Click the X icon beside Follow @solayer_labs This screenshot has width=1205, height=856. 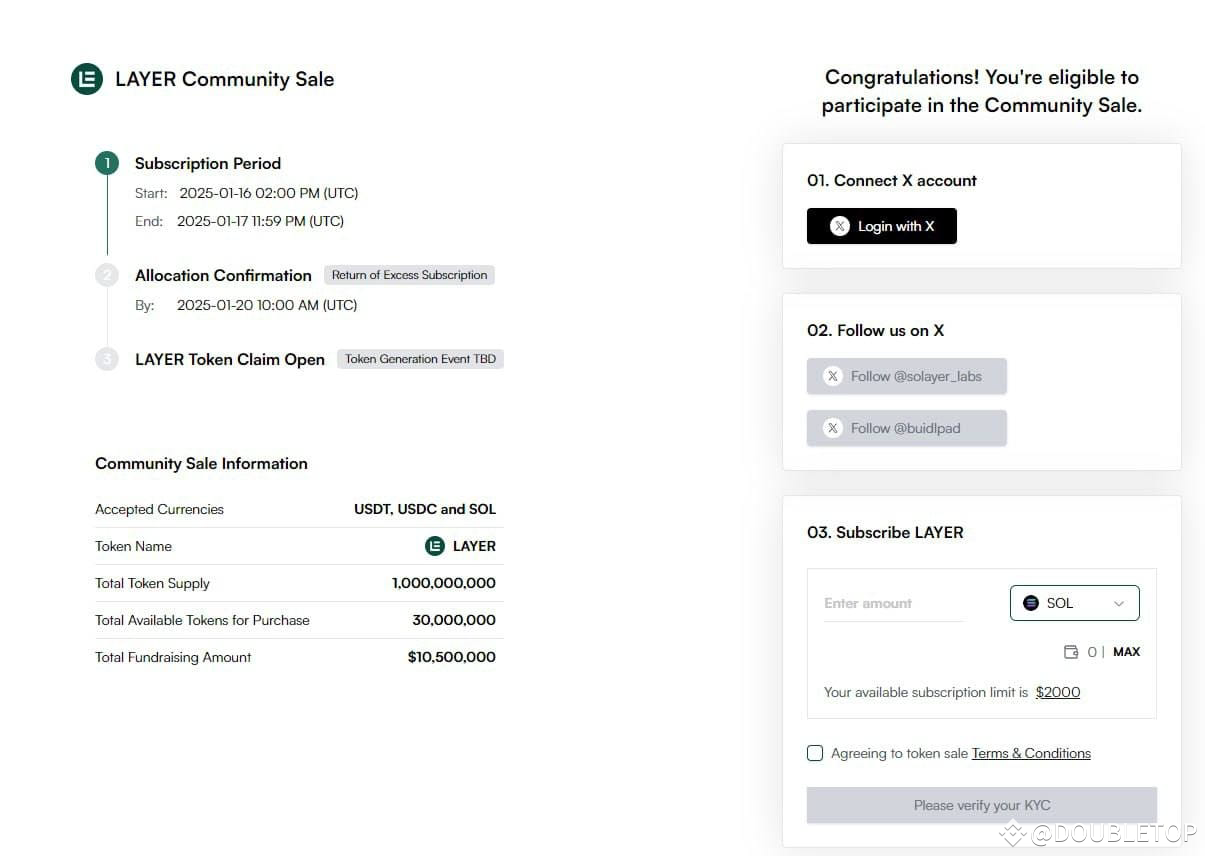pyautogui.click(x=833, y=376)
